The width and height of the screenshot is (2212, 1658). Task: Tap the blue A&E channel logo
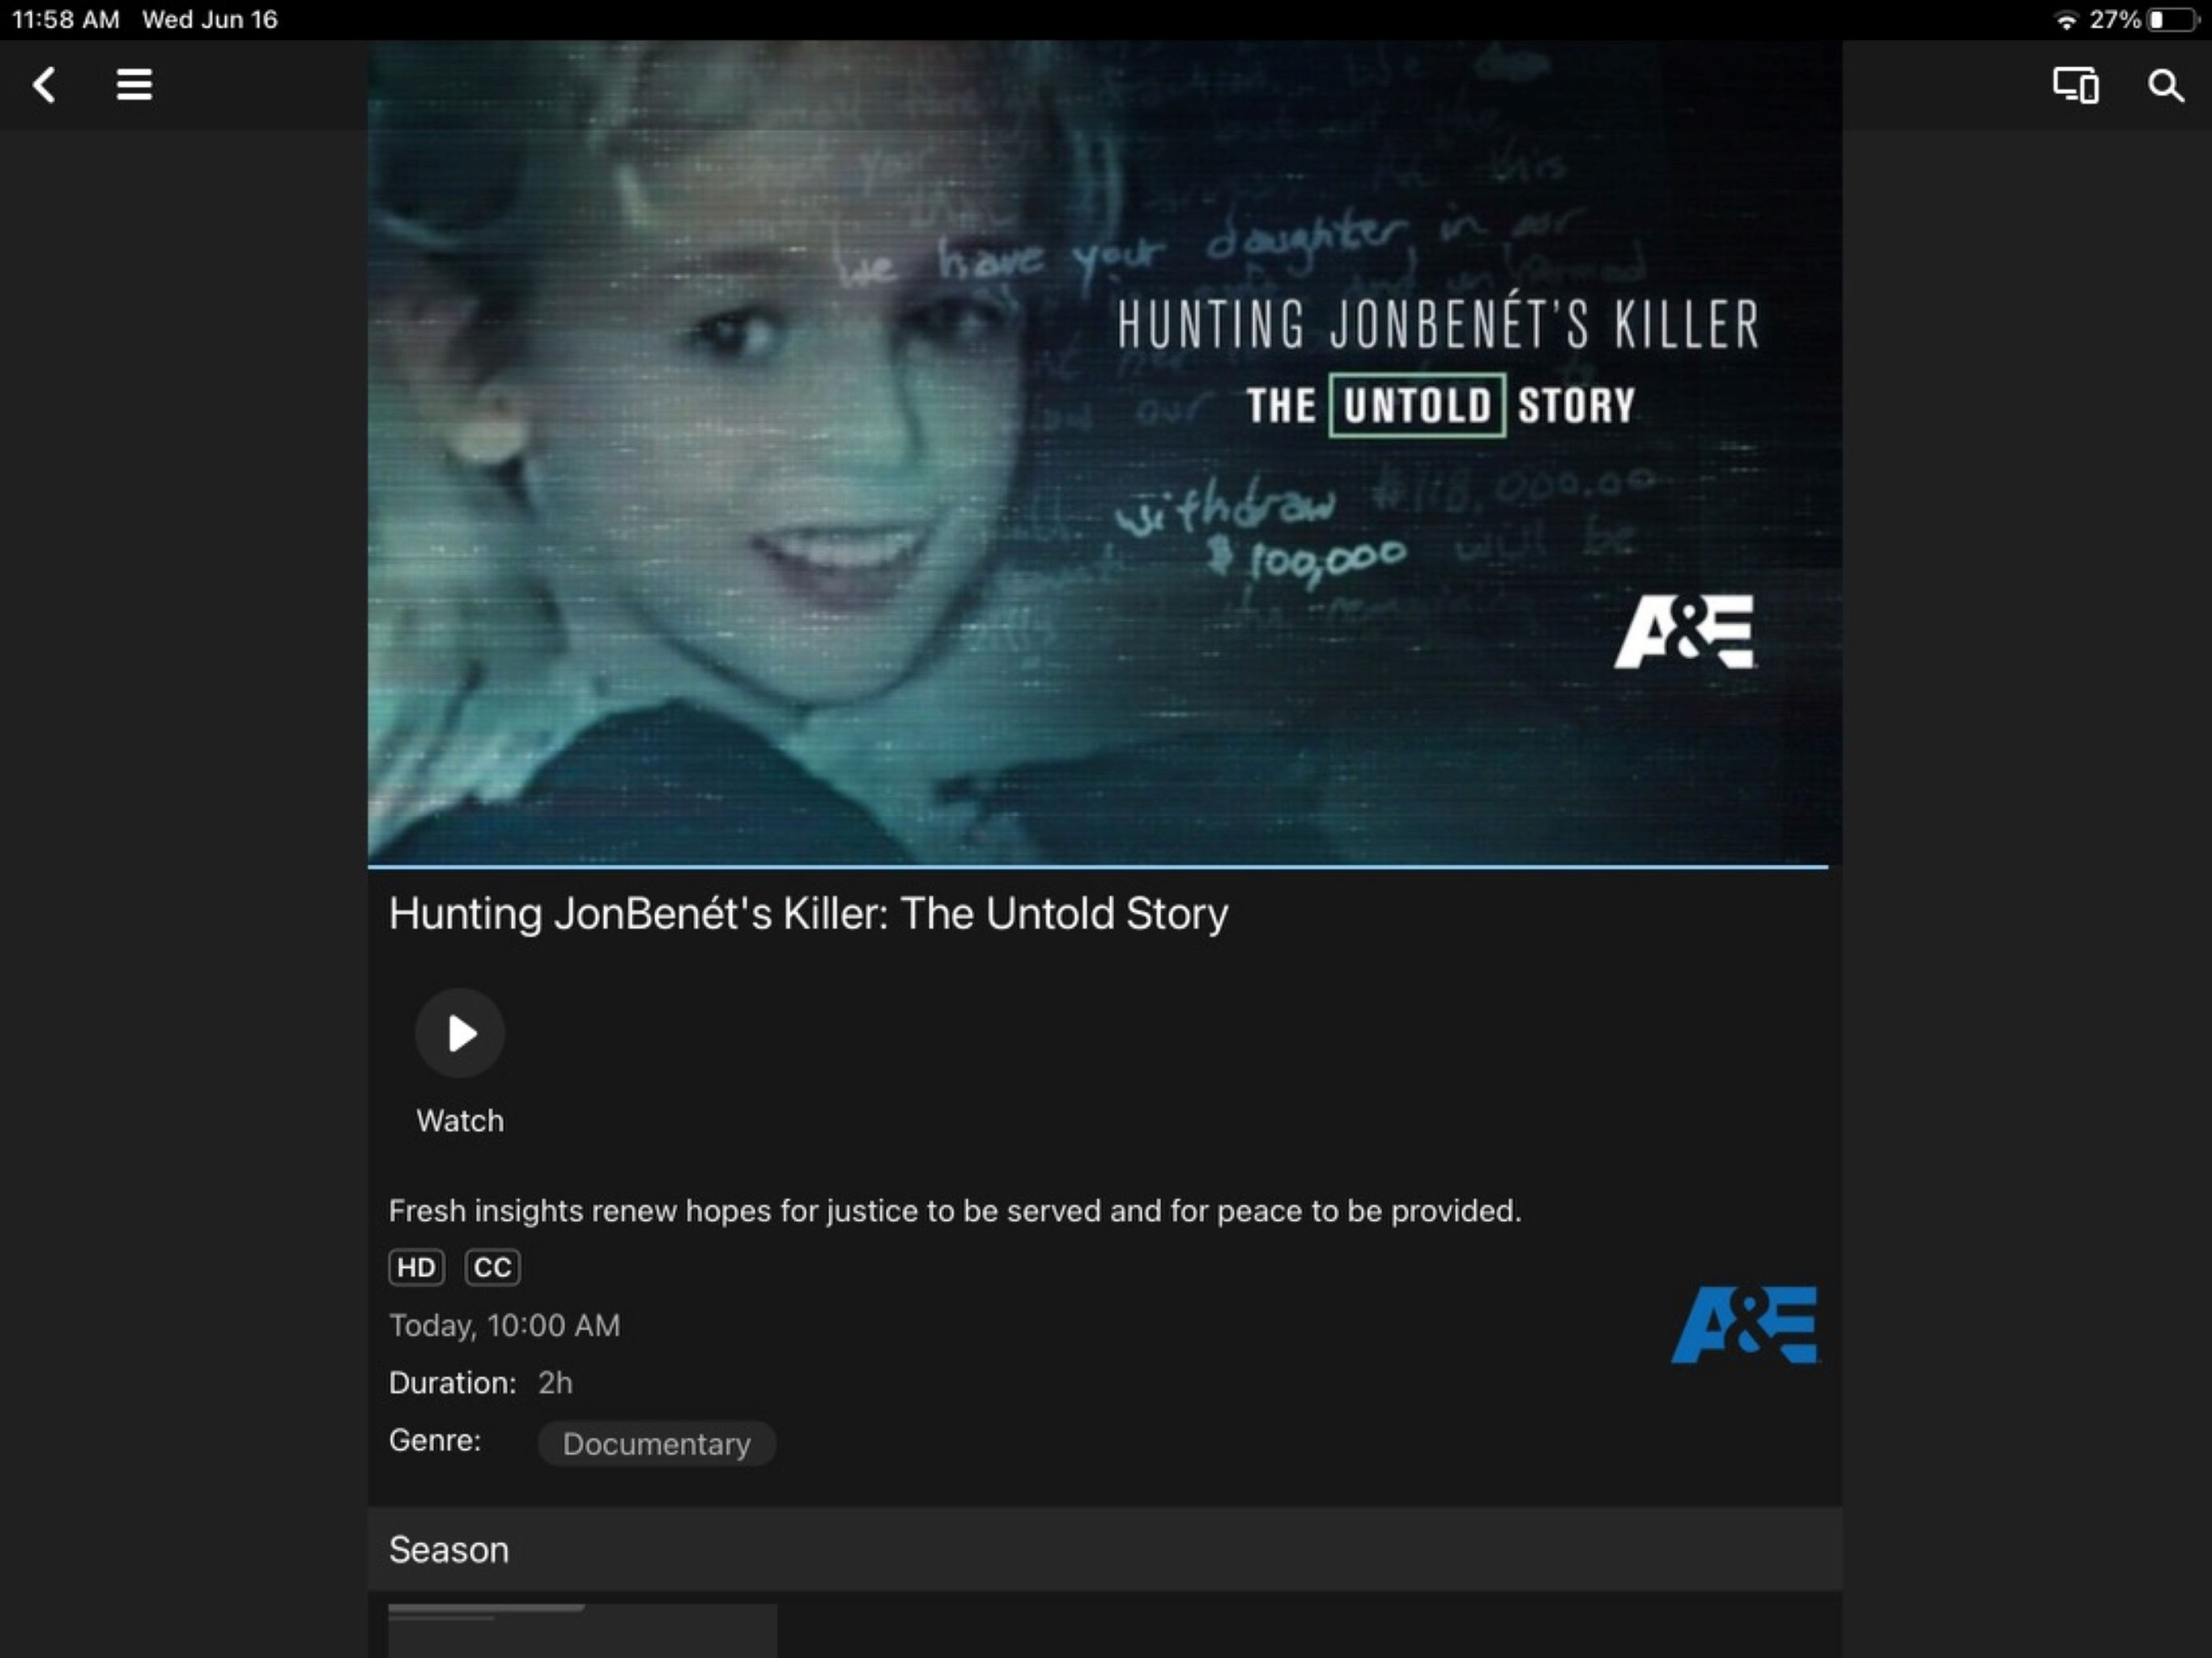[x=1745, y=1324]
